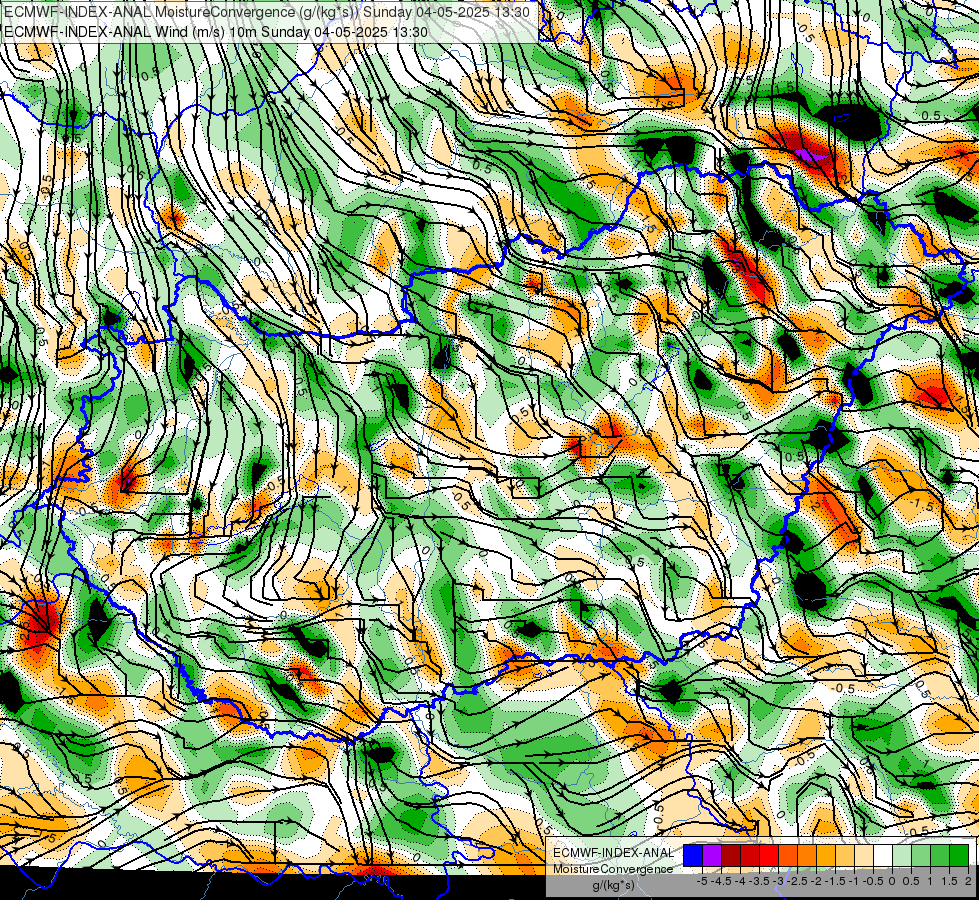Image resolution: width=979 pixels, height=900 pixels.
Task: Click the legend tick value -3.5
Action: [x=759, y=881]
